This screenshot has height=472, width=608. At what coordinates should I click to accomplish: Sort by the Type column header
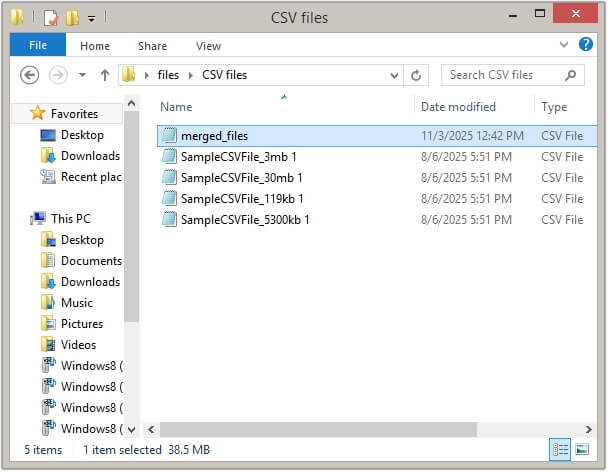click(x=554, y=107)
